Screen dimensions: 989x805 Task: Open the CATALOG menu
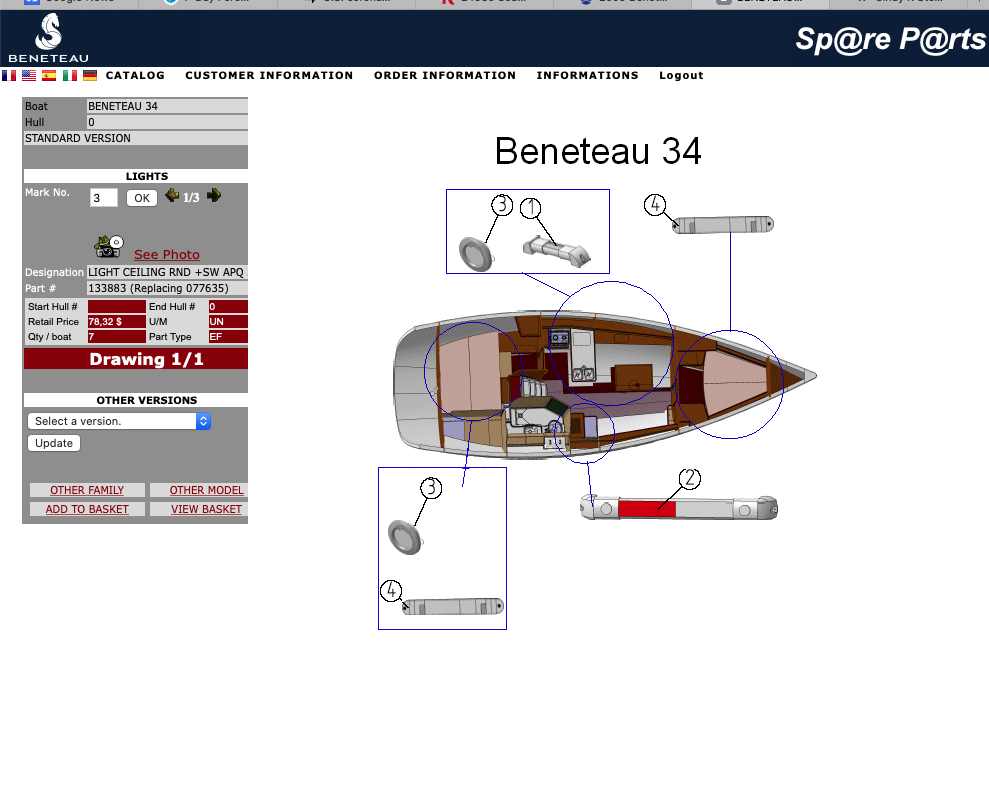point(135,75)
